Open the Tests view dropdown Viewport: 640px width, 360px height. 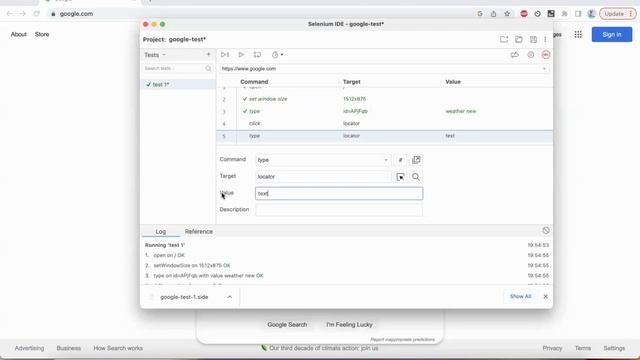[155, 55]
